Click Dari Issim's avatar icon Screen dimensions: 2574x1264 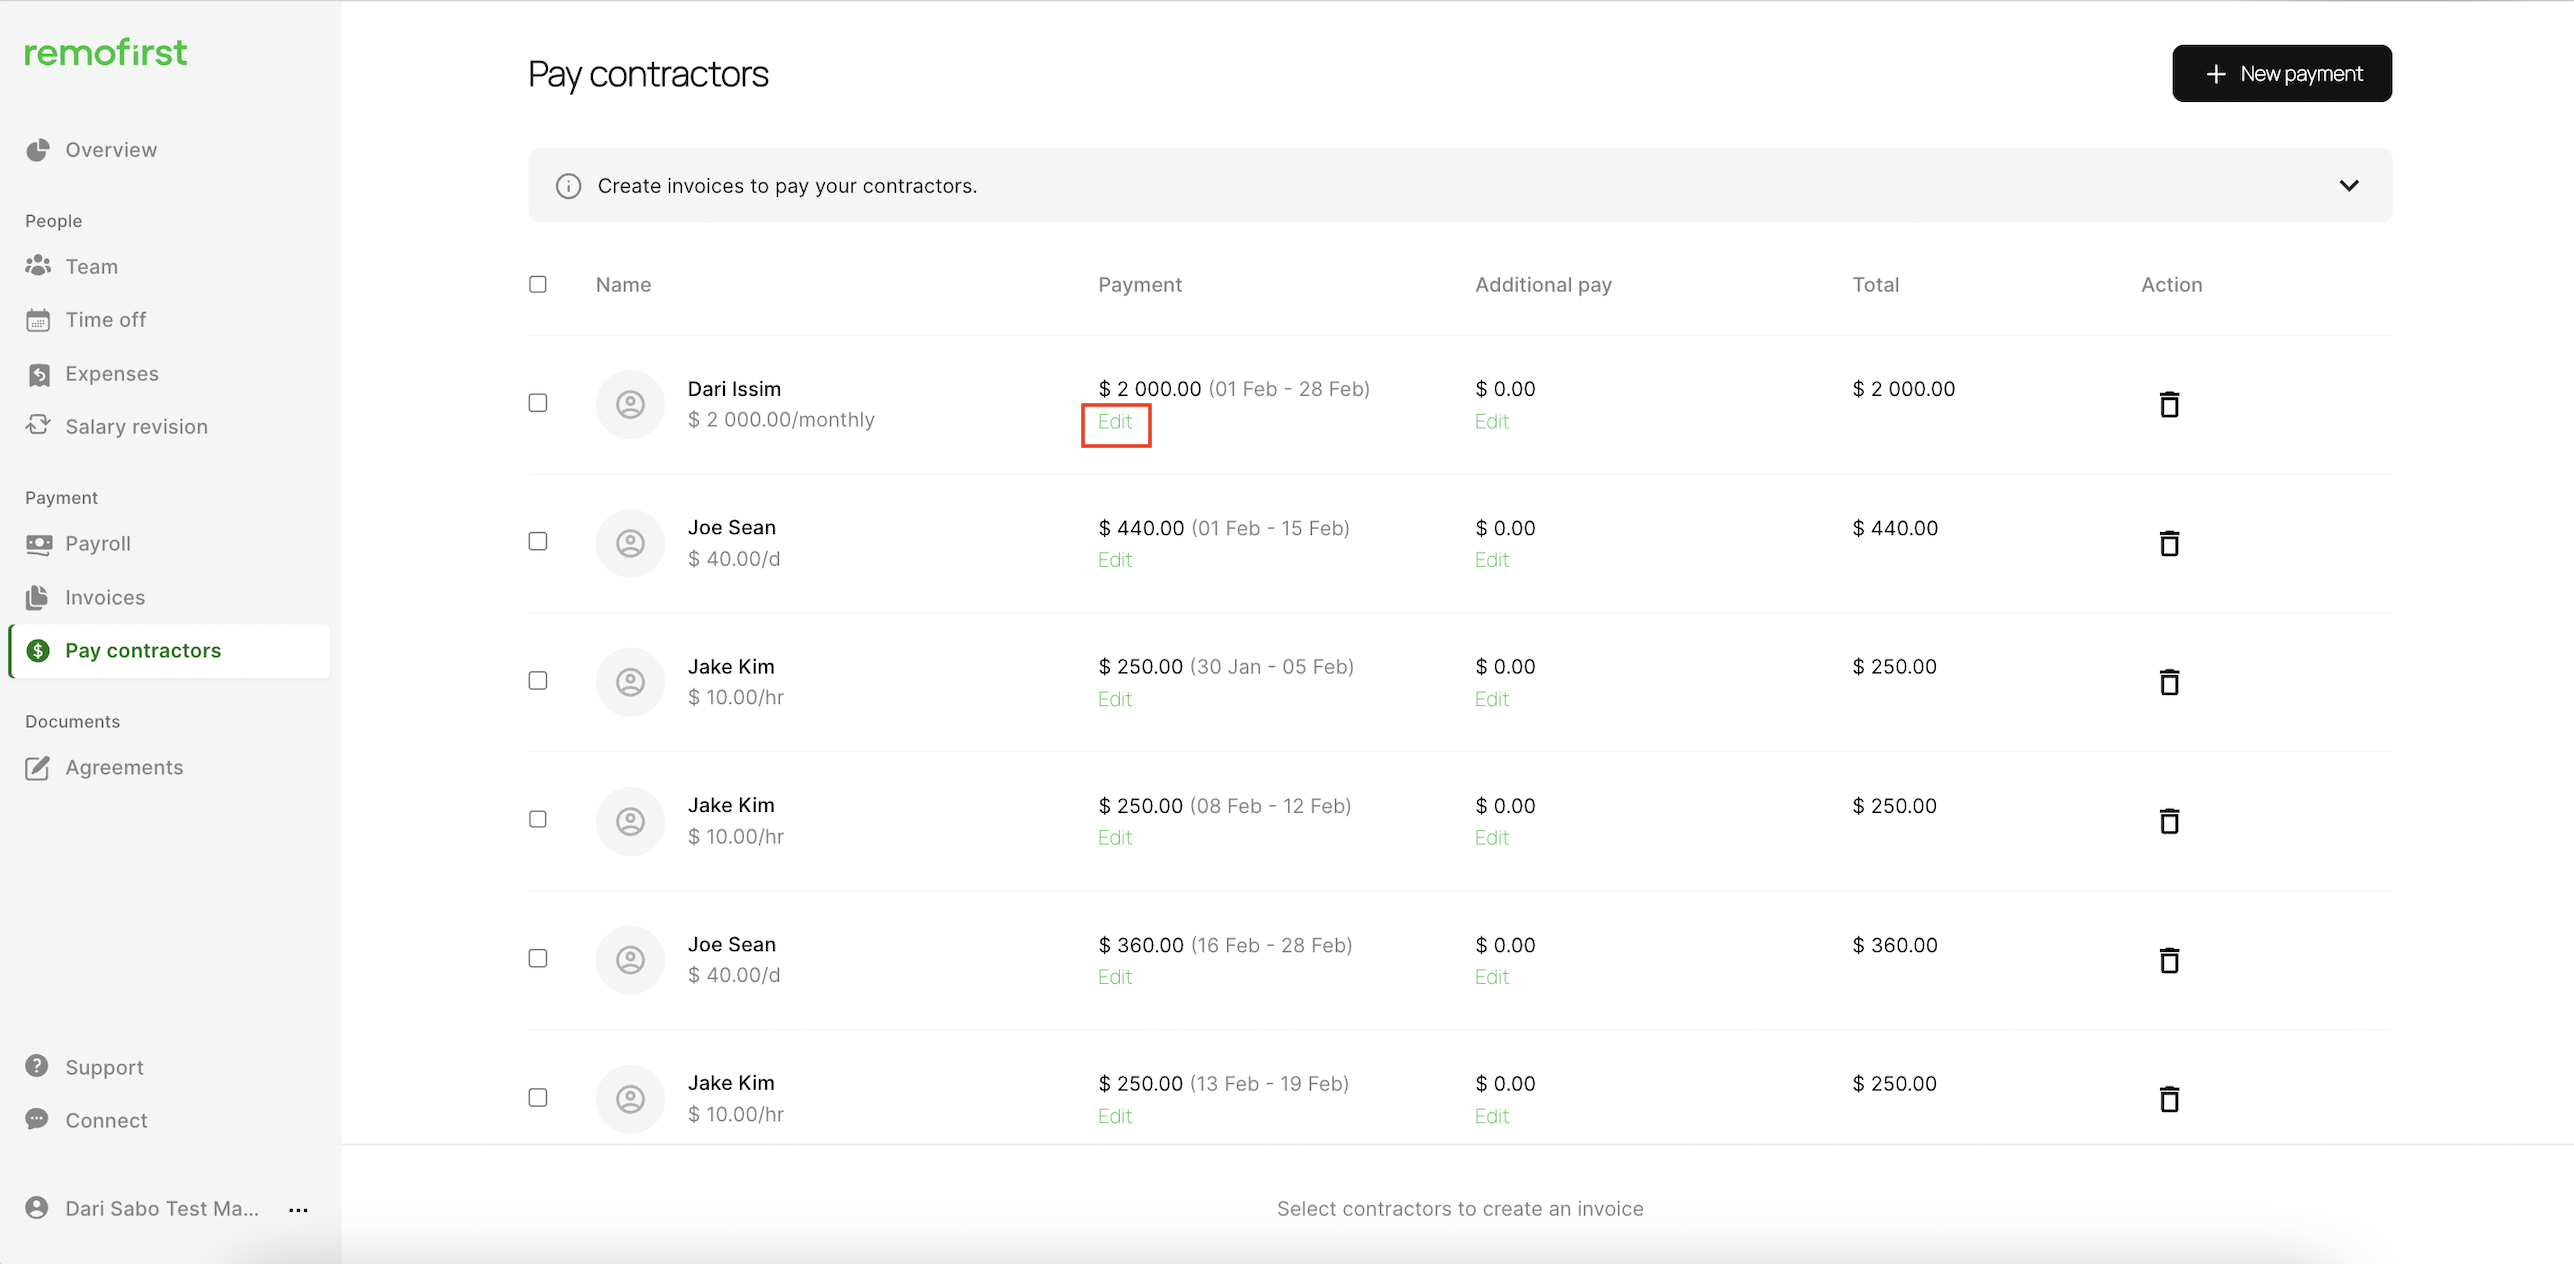630,404
